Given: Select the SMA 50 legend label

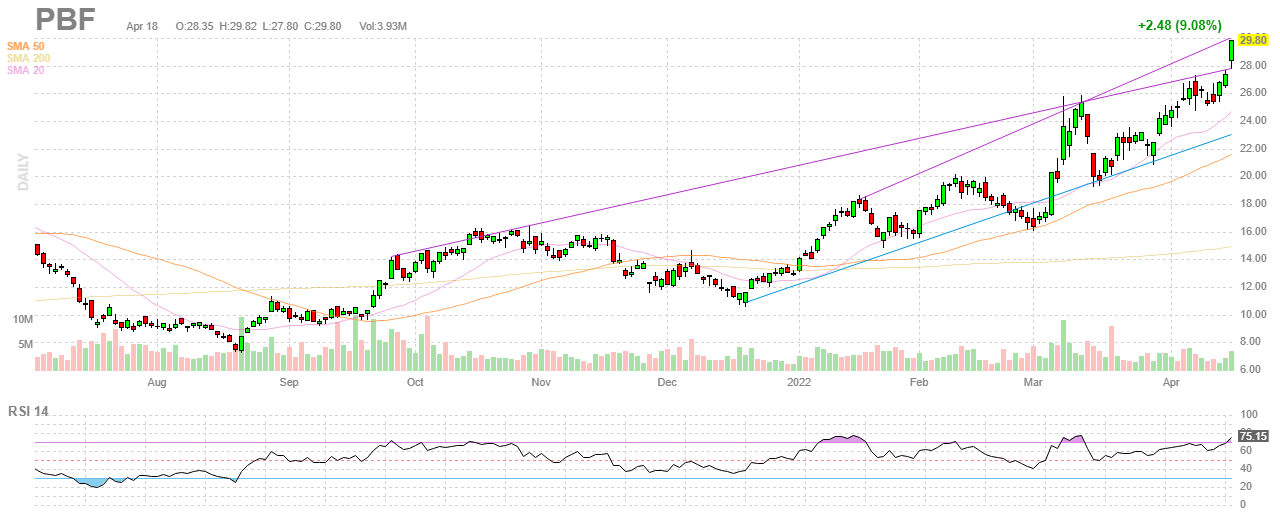Looking at the screenshot, I should pyautogui.click(x=26, y=46).
